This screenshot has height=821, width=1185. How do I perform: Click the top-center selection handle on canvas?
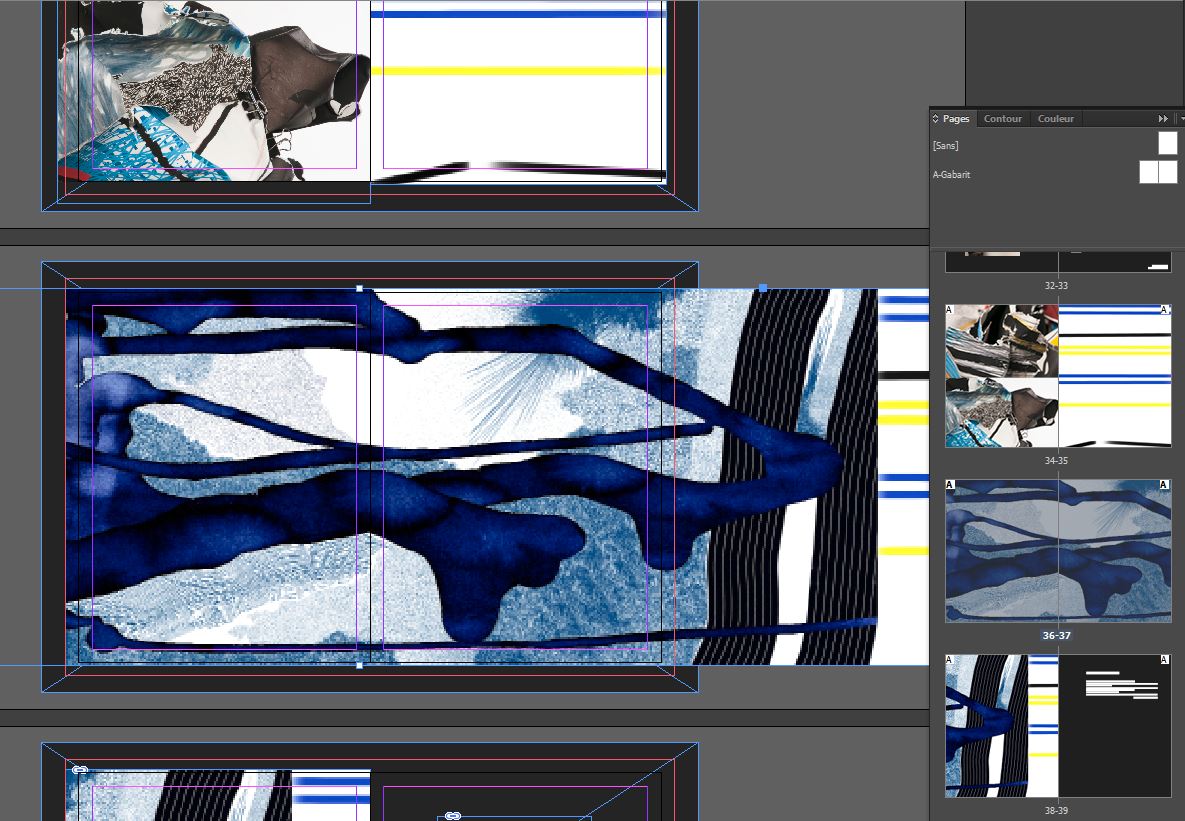tap(360, 289)
